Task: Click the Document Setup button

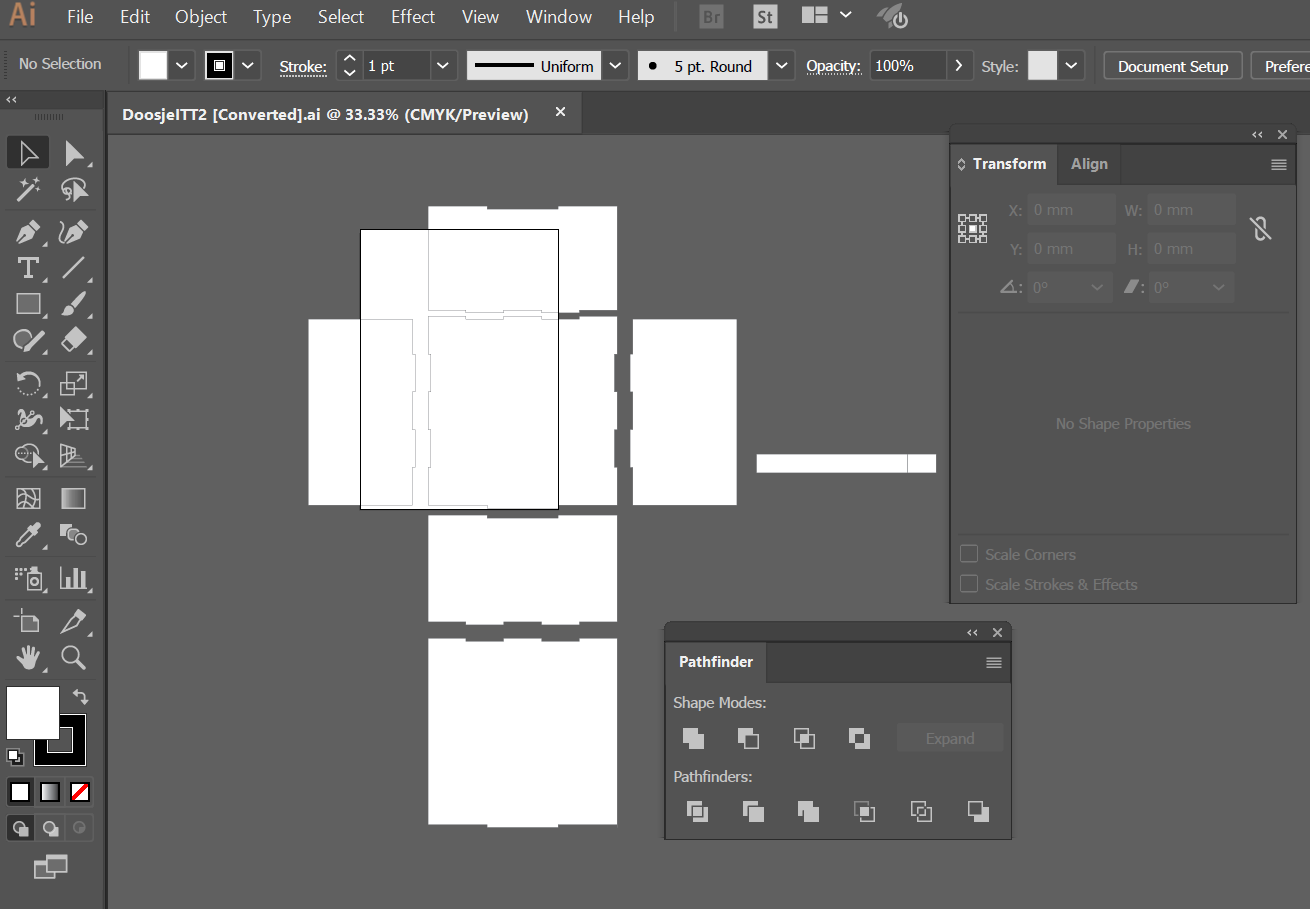Action: click(1173, 66)
